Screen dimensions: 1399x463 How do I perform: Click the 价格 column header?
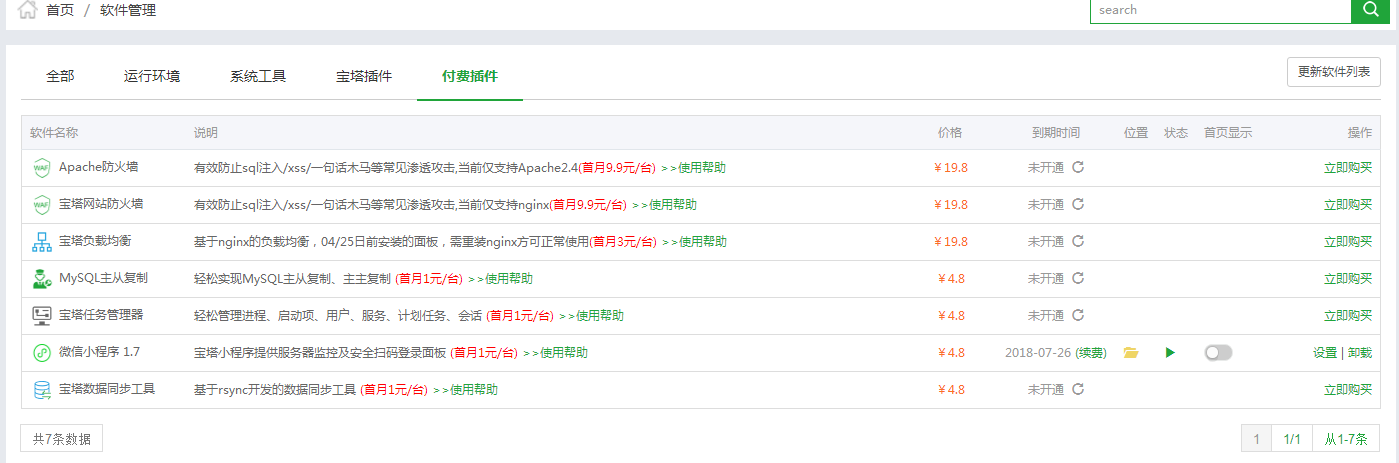pos(950,132)
